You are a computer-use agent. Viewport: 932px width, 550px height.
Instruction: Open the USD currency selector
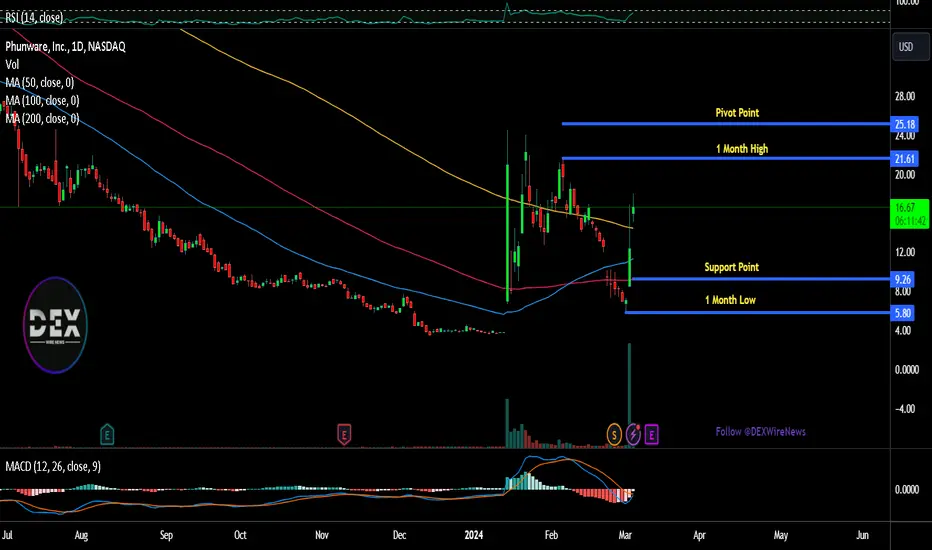(x=909, y=46)
